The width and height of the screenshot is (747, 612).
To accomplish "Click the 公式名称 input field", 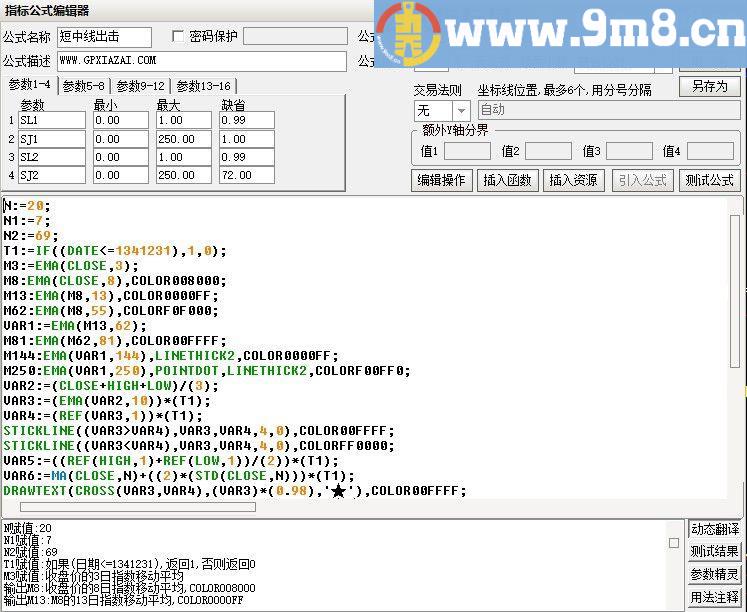I will click(x=104, y=37).
